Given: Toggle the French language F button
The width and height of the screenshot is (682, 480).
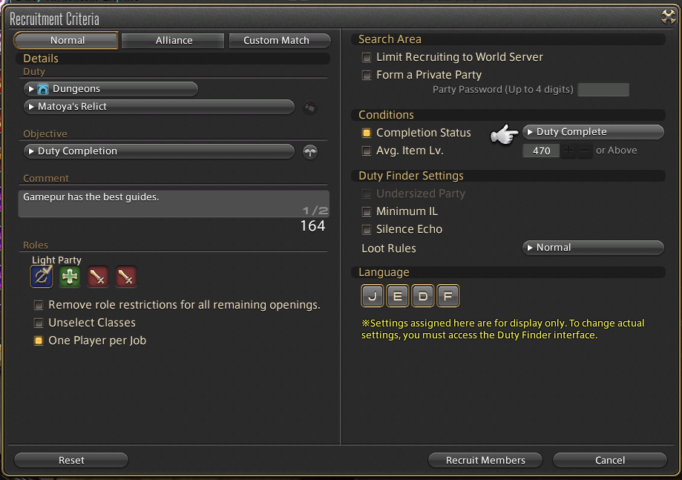Looking at the screenshot, I should (448, 296).
